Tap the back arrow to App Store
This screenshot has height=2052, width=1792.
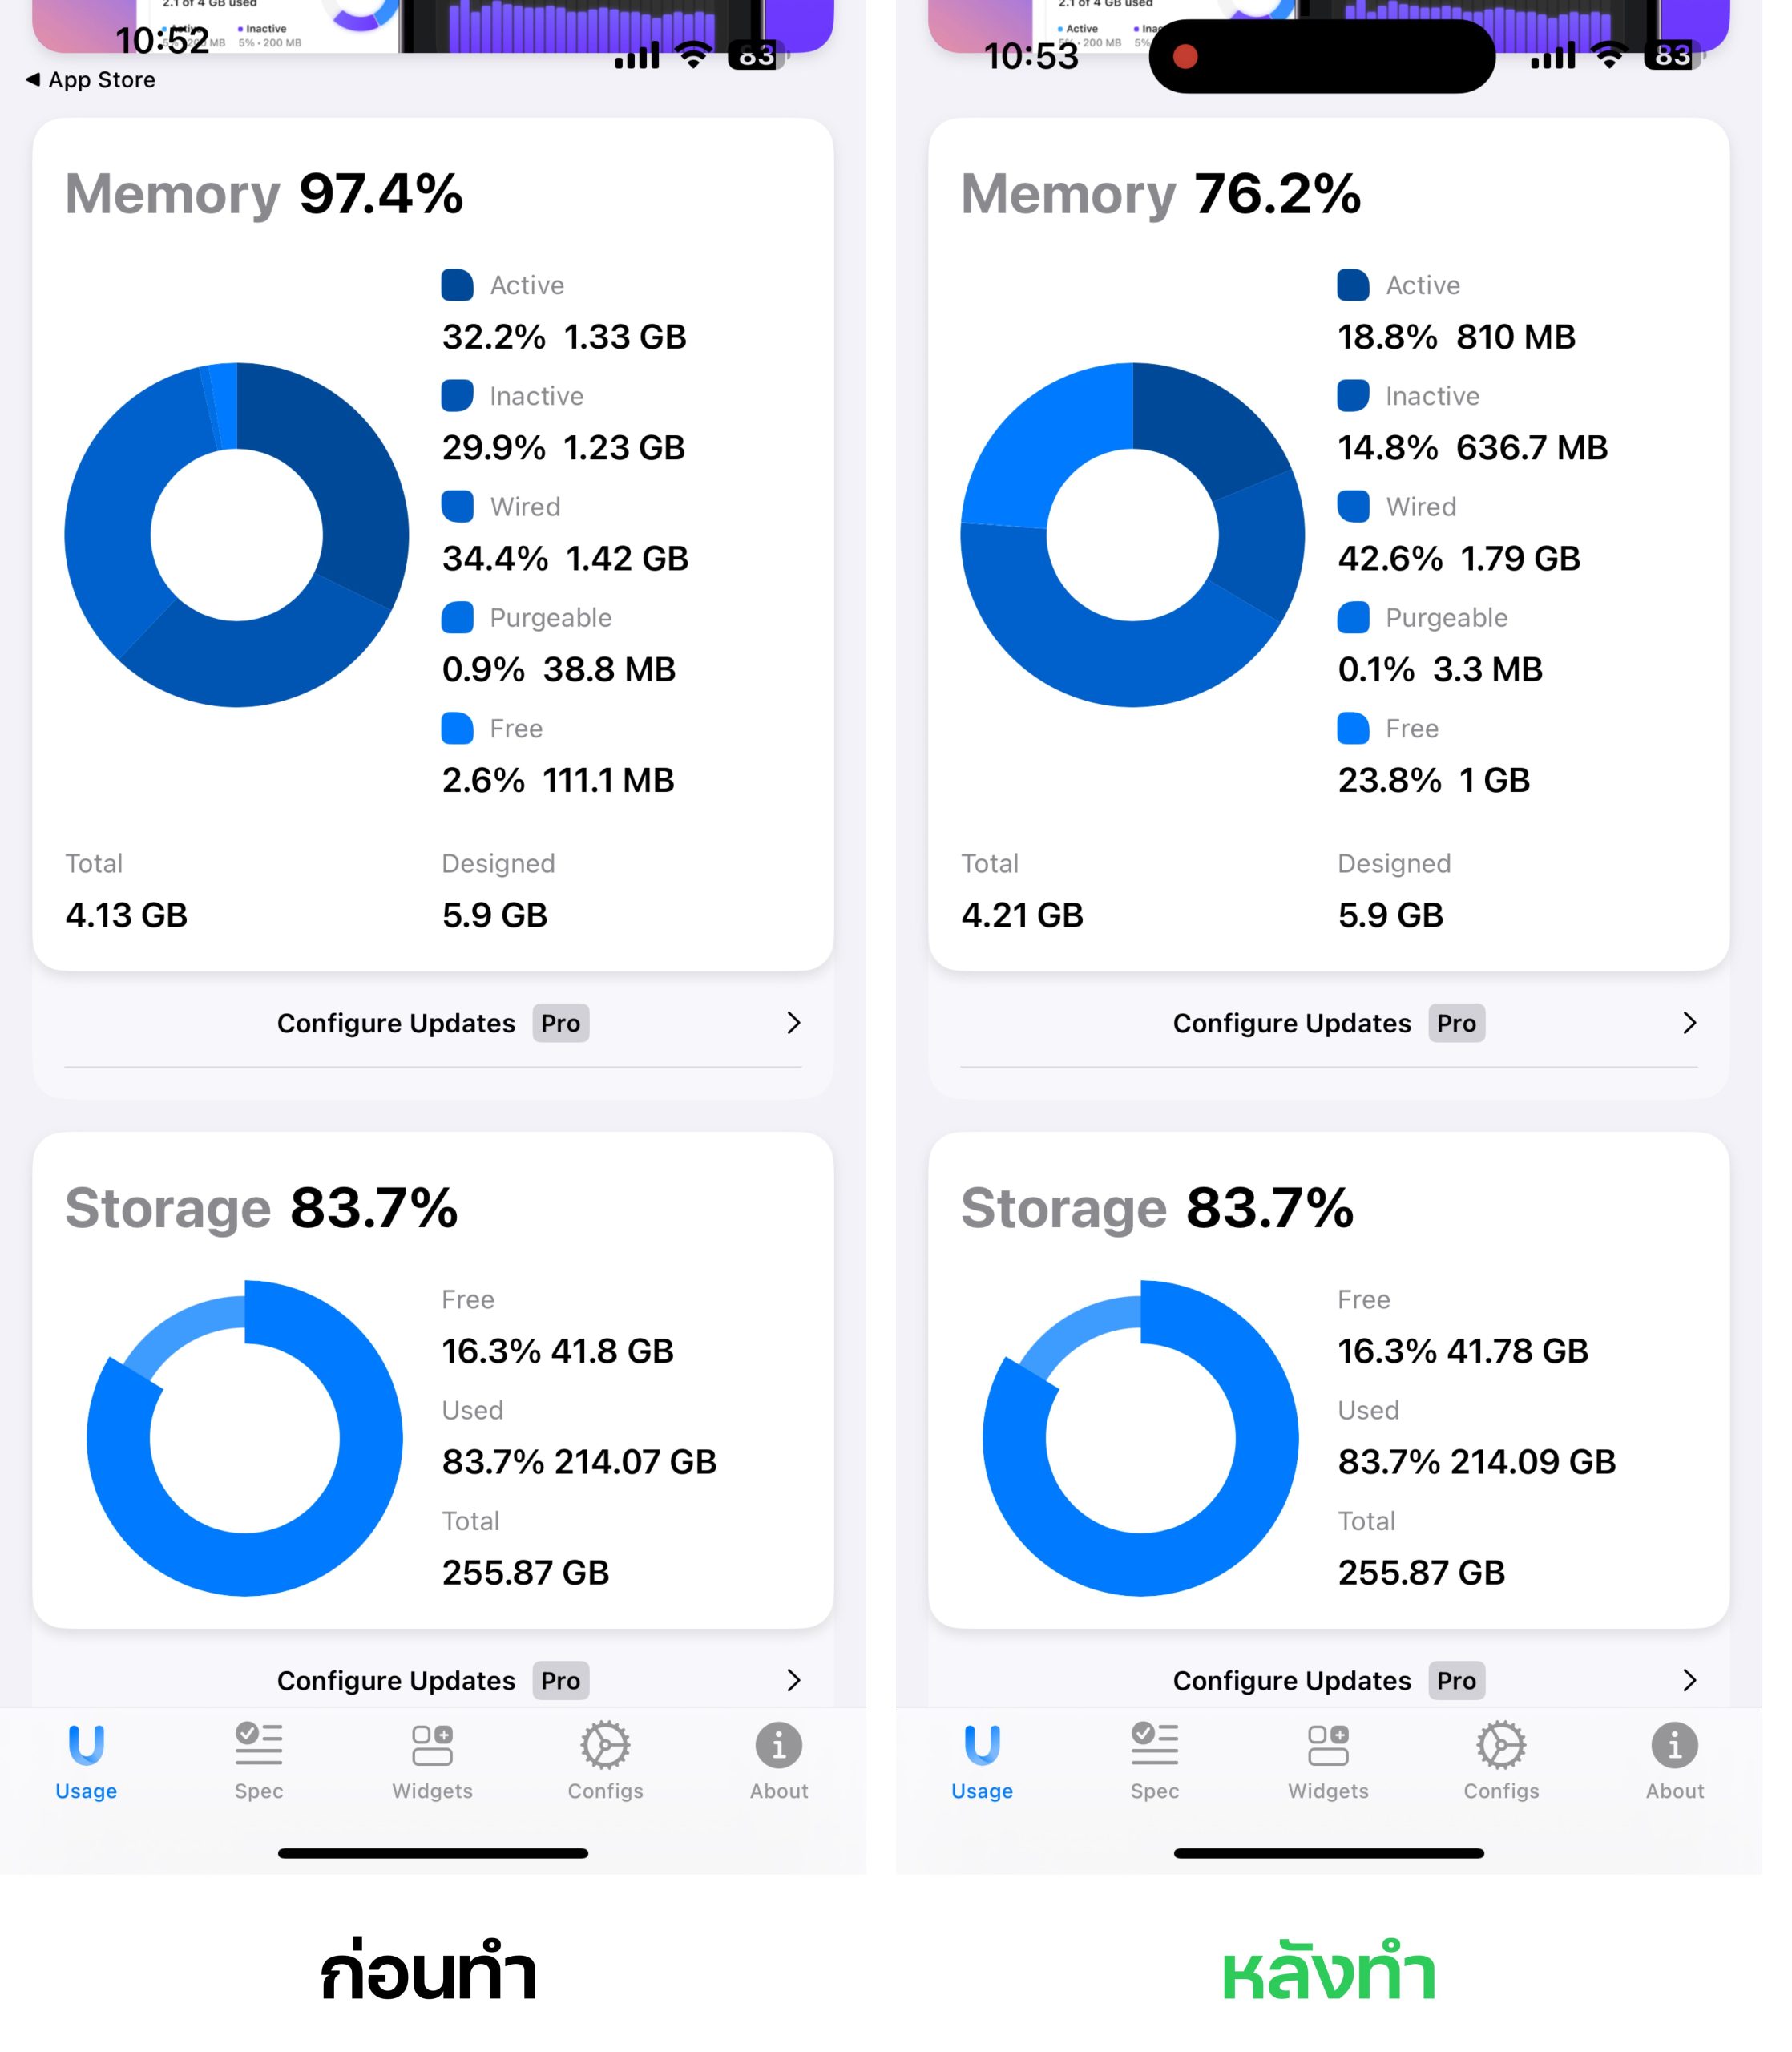34,79
